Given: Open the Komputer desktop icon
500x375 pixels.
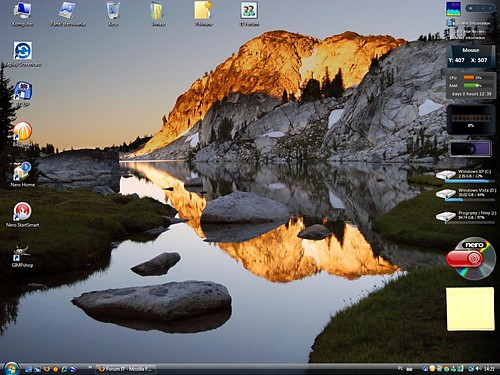Looking at the screenshot, I should (x=22, y=14).
